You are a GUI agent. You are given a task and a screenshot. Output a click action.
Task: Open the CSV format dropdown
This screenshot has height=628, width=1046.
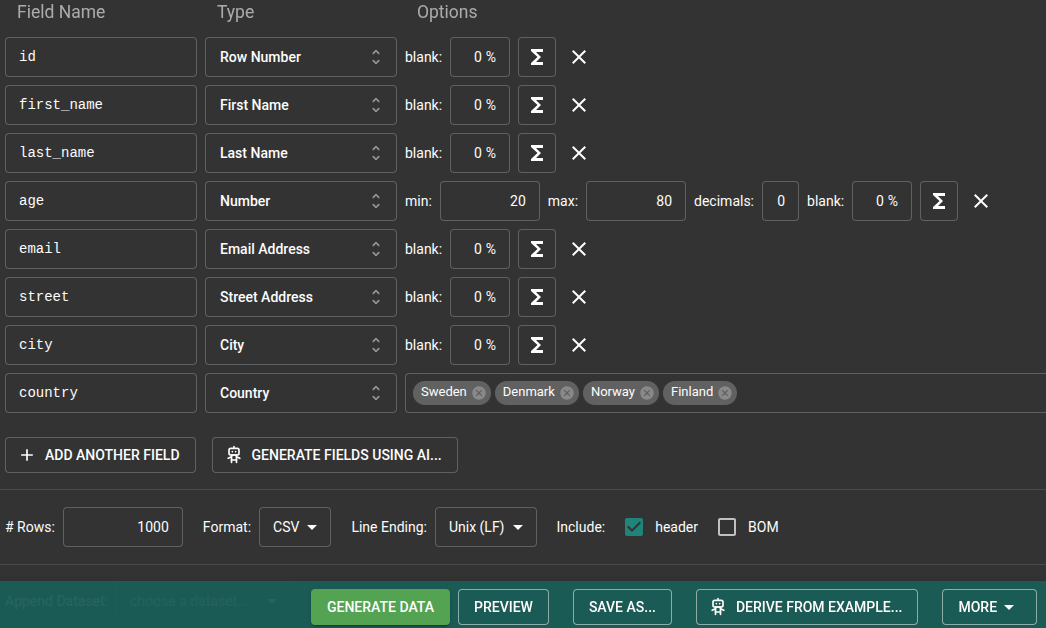pos(295,527)
